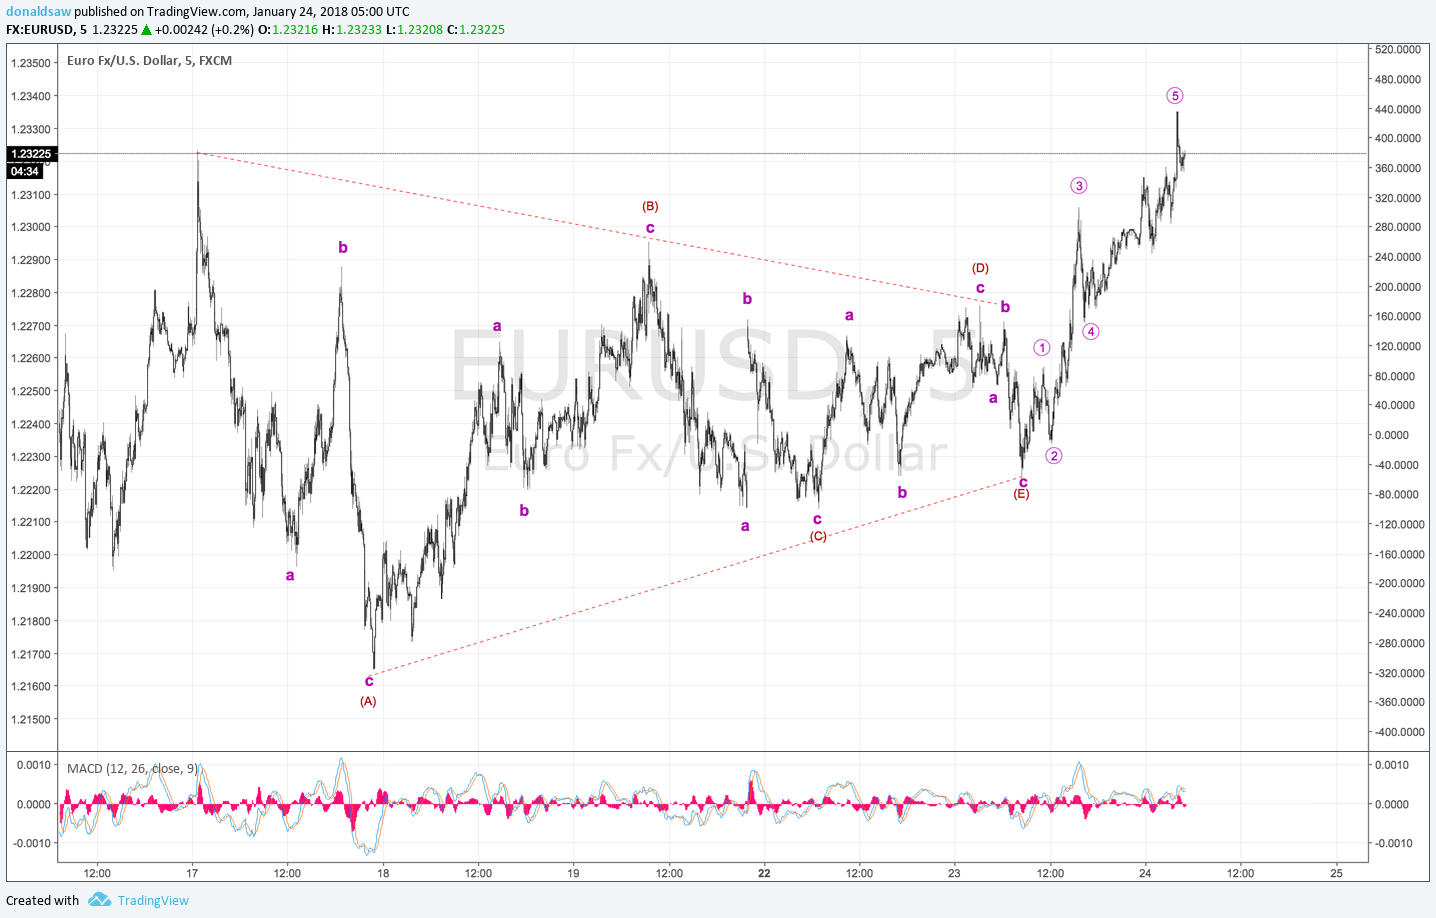Click the 'a' label below the 1.22000 low
1436x918 pixels.
point(290,576)
